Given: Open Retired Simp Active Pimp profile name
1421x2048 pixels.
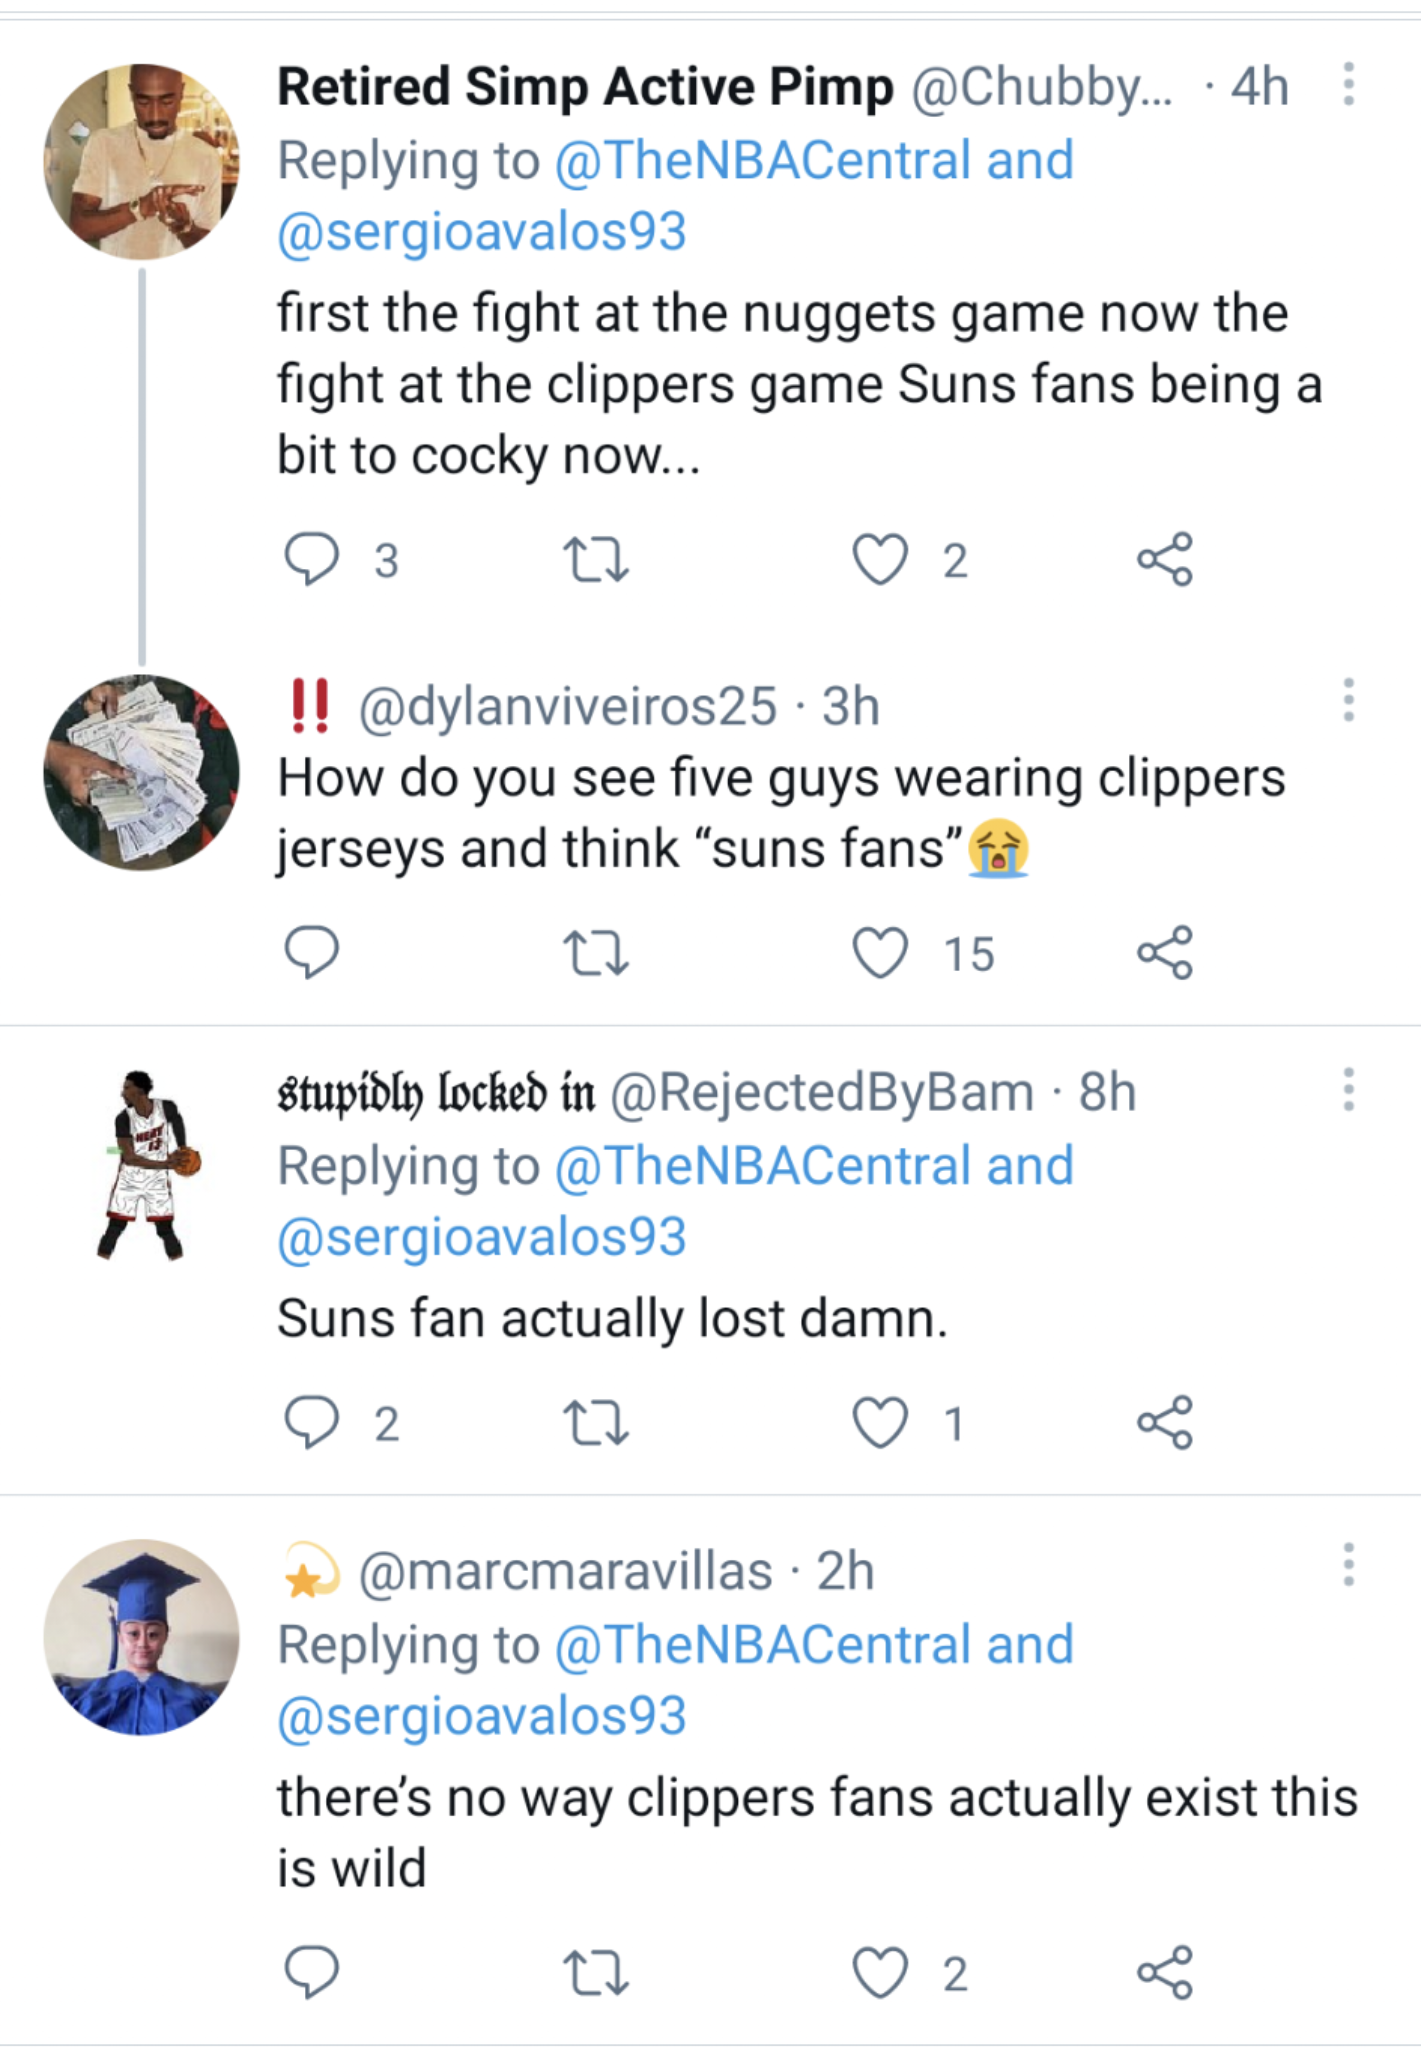Looking at the screenshot, I should pos(585,87).
